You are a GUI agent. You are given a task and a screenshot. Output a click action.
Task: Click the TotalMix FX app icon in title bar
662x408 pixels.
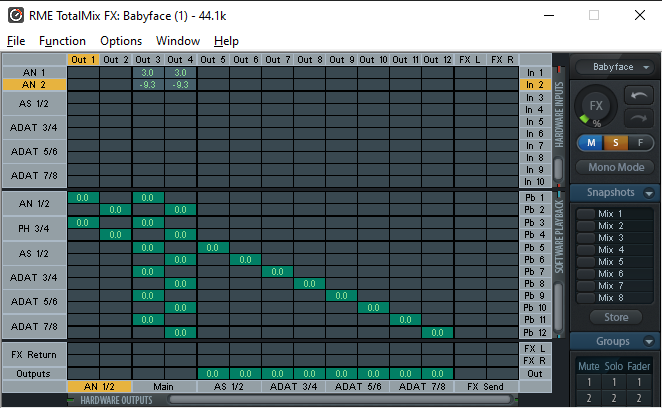point(16,16)
